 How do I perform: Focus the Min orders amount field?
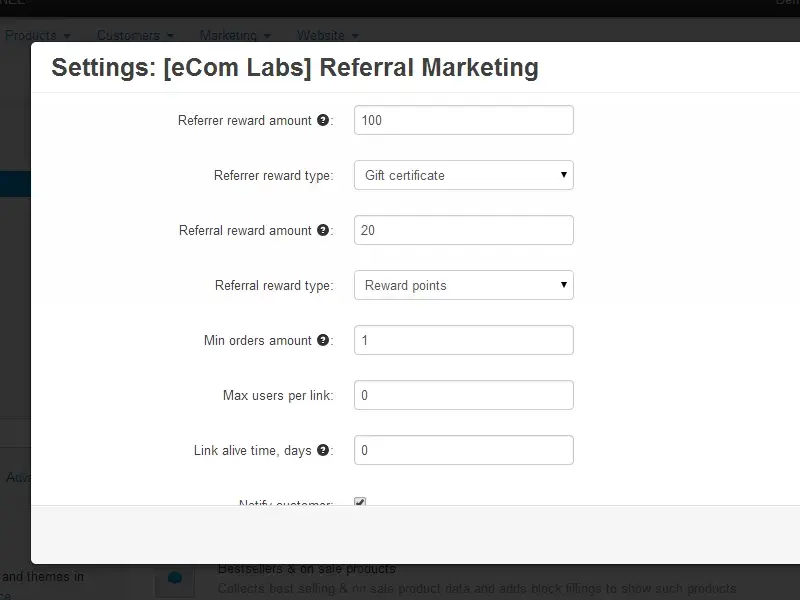(x=464, y=340)
